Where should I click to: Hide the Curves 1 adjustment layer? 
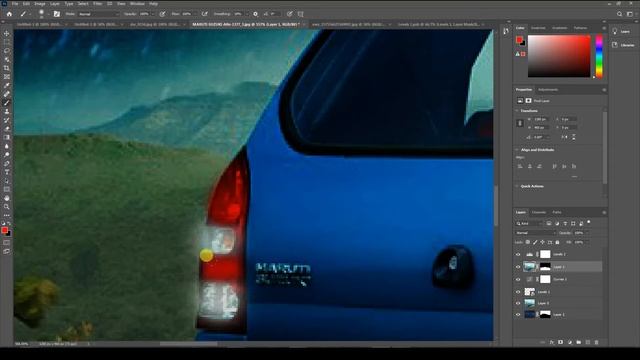pos(518,280)
